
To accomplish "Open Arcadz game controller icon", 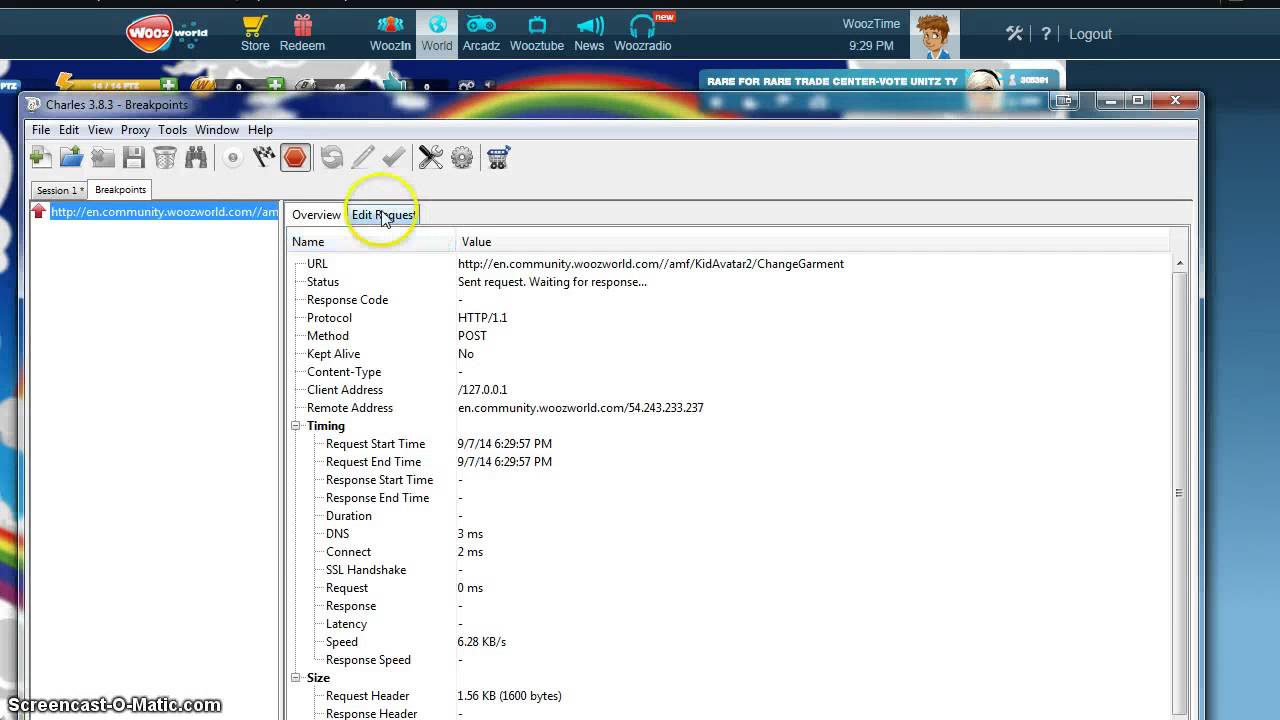I will pos(481,33).
